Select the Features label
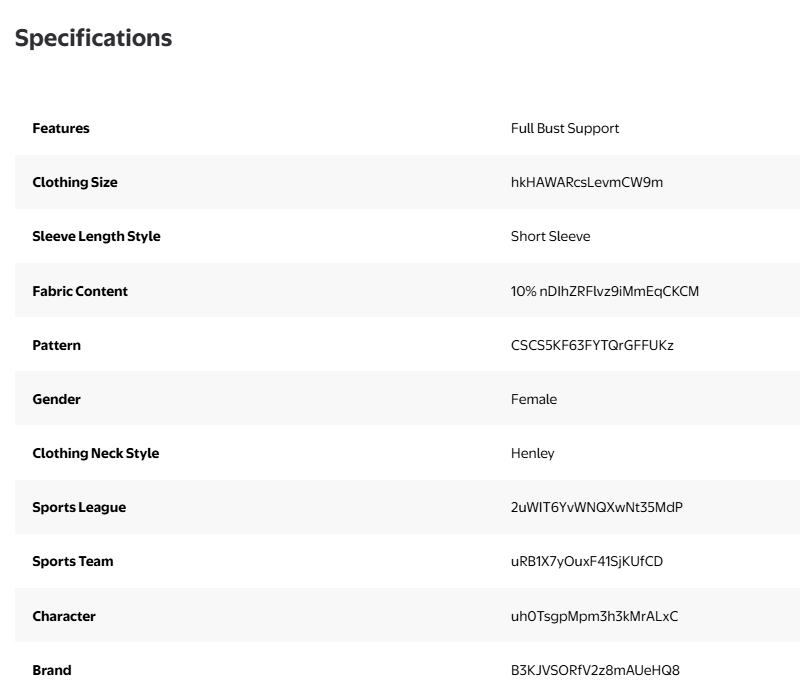800x696 pixels. point(61,128)
